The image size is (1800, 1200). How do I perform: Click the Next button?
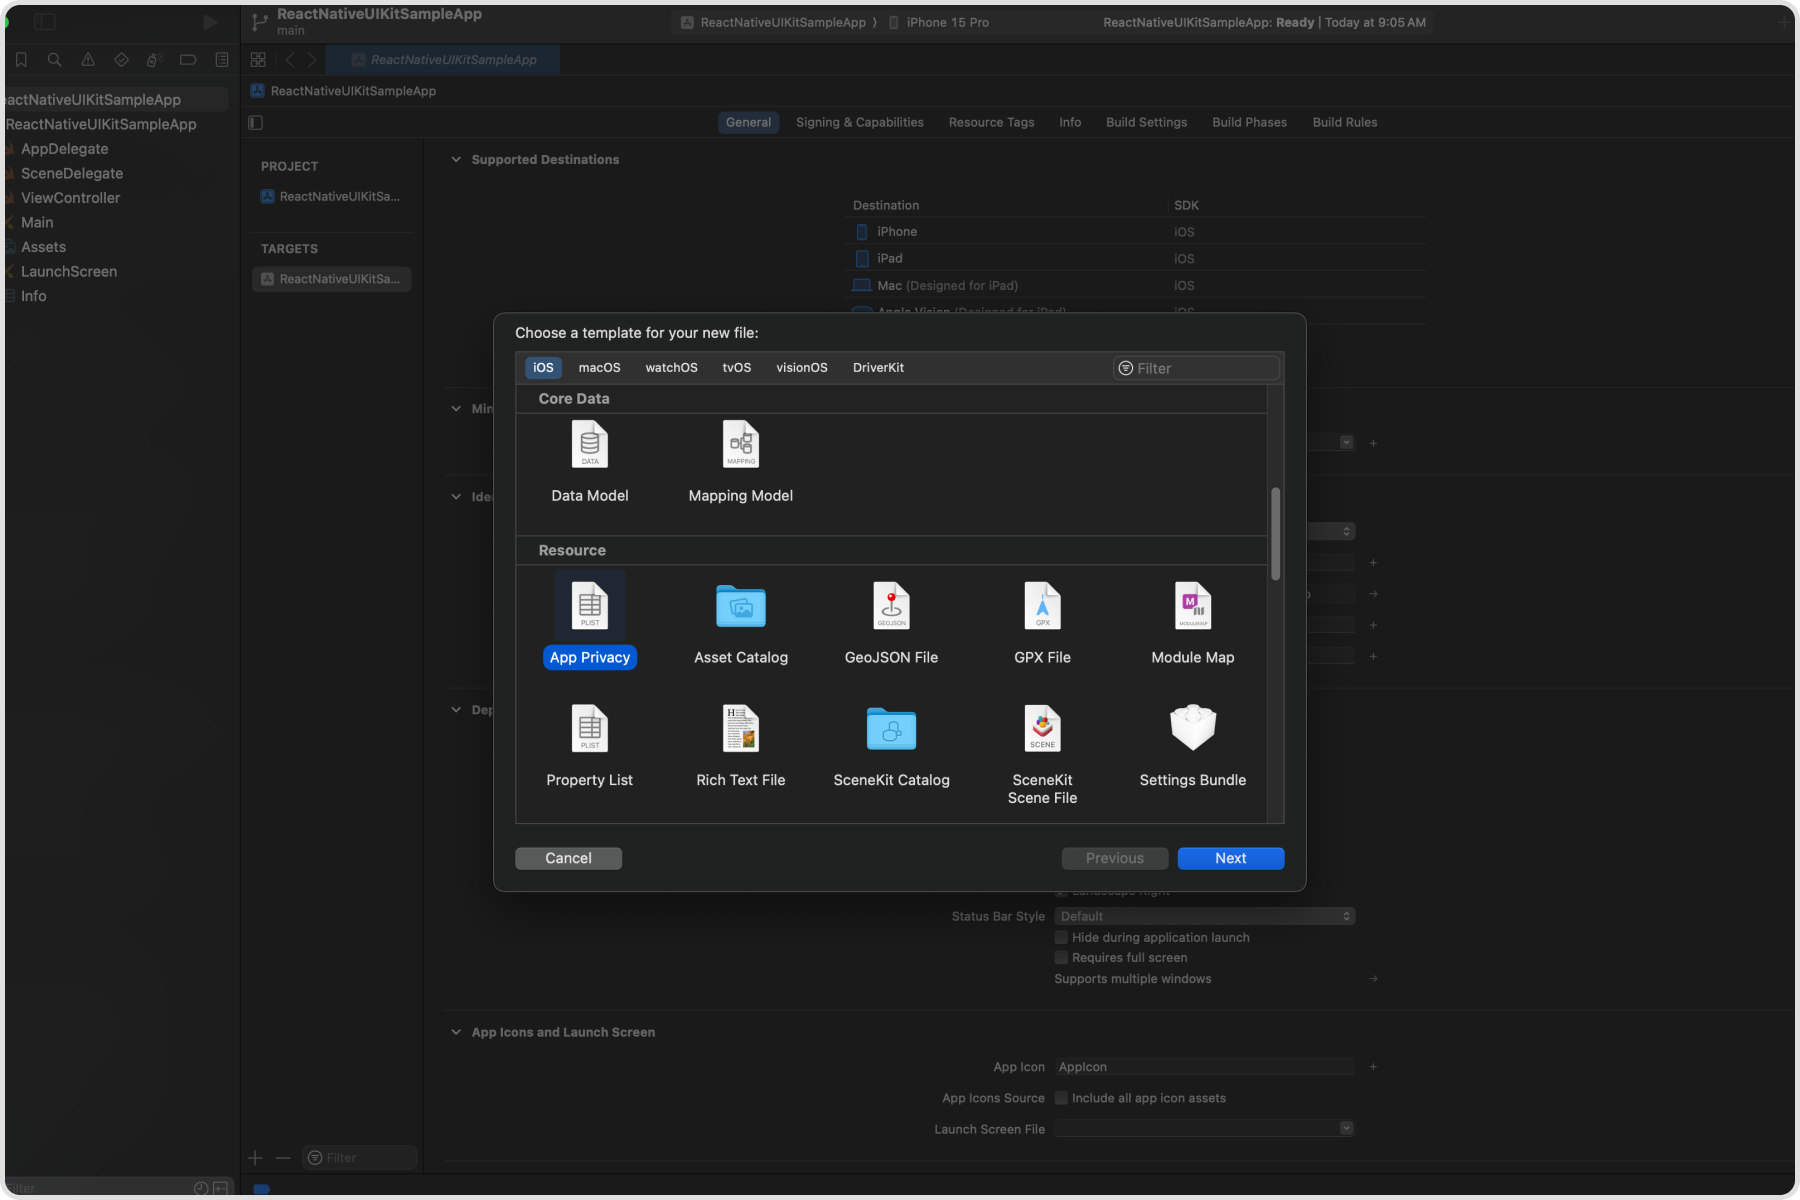click(x=1231, y=858)
